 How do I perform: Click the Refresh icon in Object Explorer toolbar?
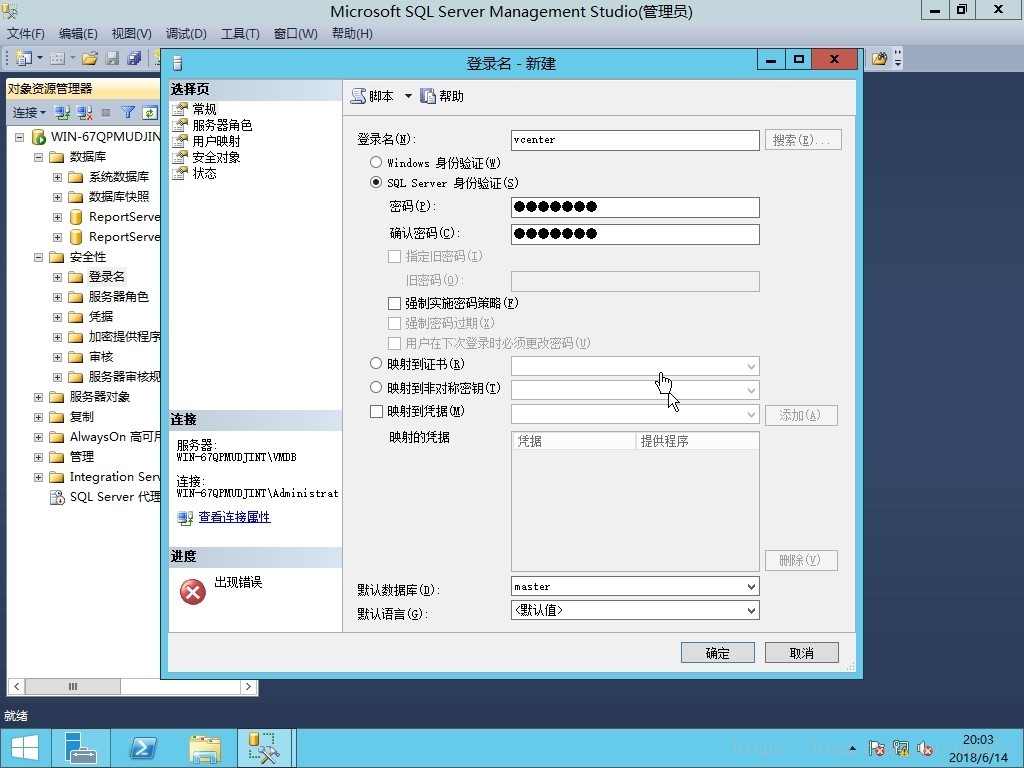click(150, 112)
